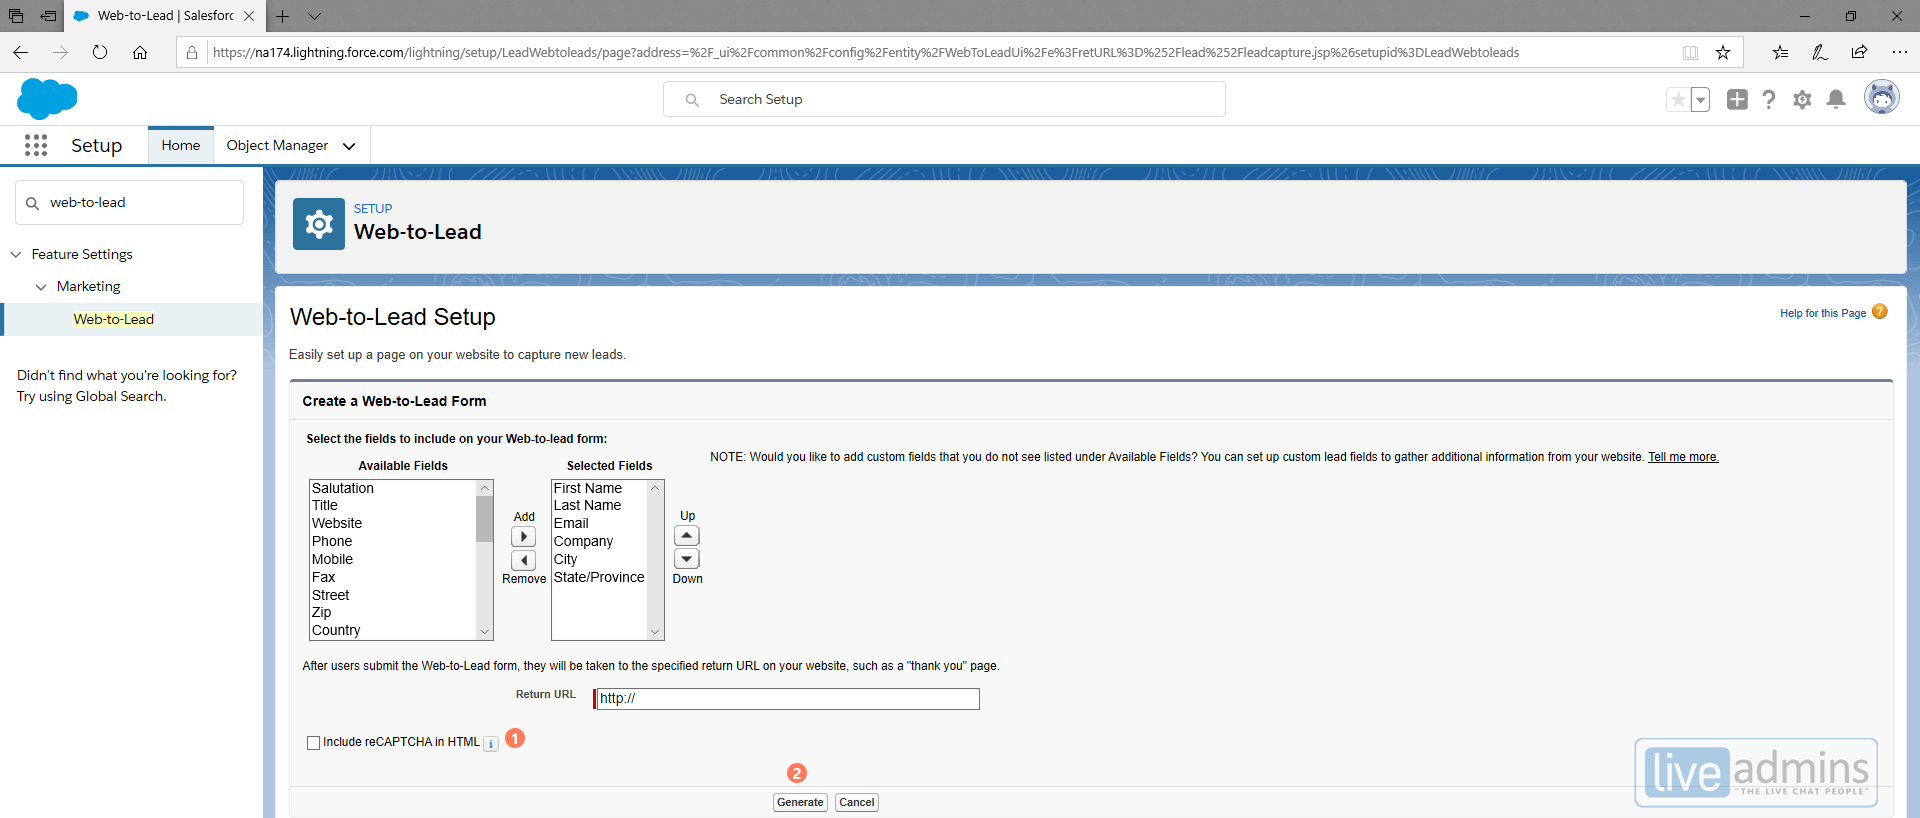Select Company in Selected Fields
1920x818 pixels.
583,541
